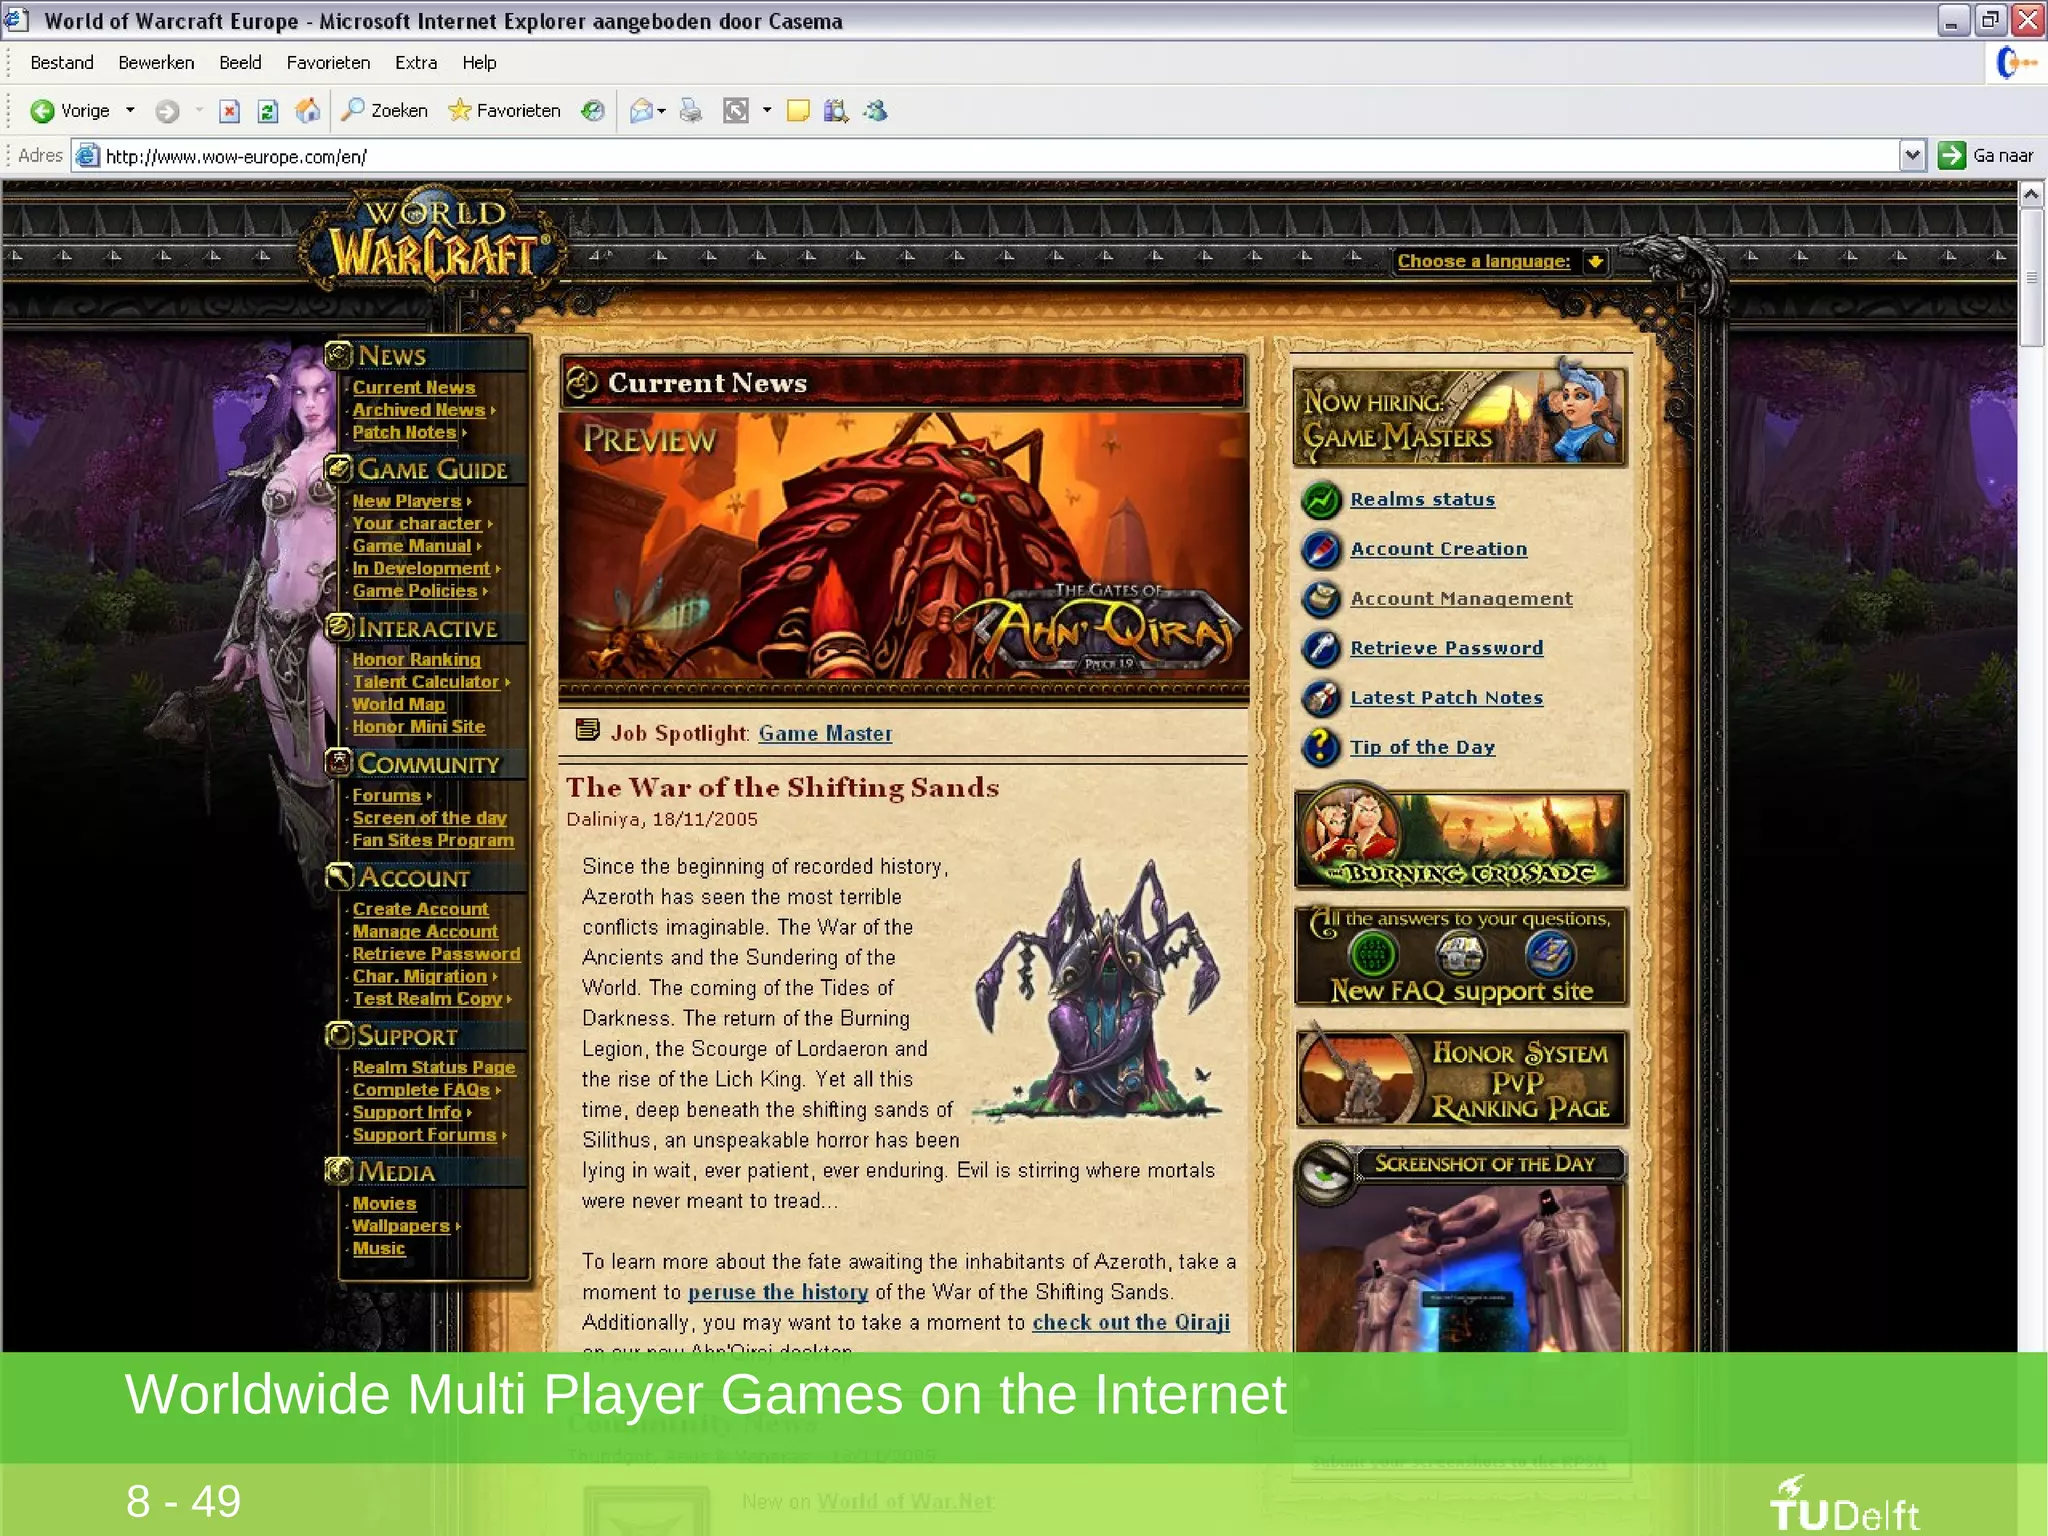Click the Ga naar go button
This screenshot has width=2048, height=1536.
tap(1988, 156)
